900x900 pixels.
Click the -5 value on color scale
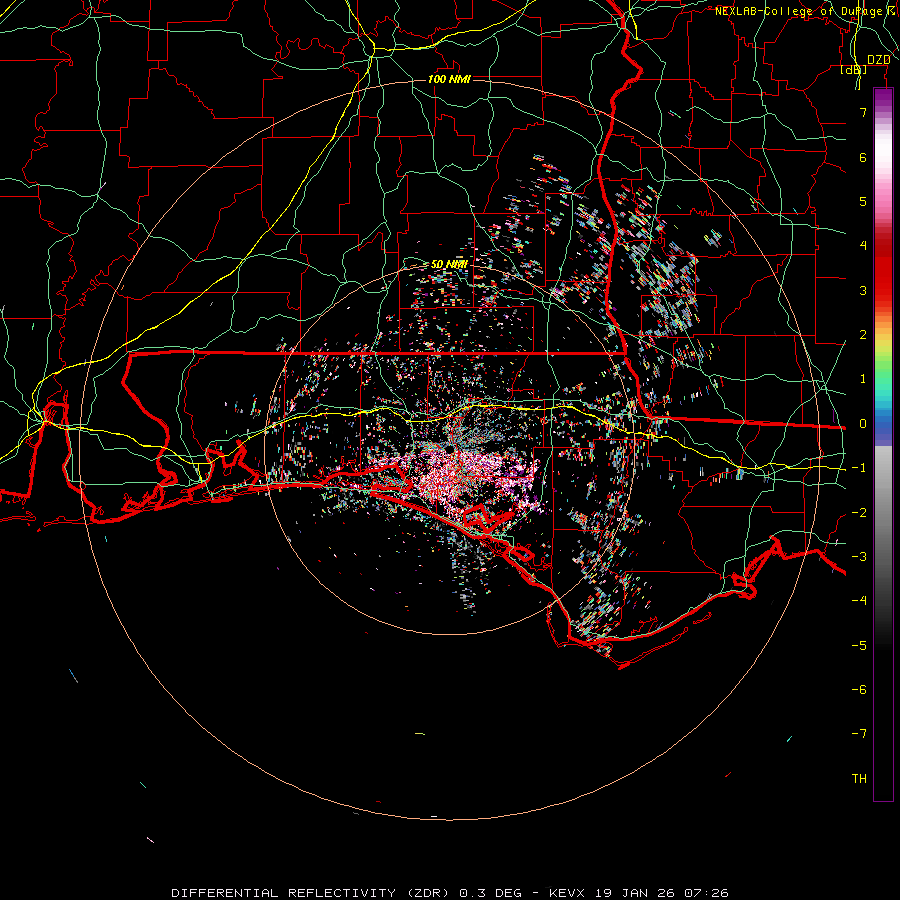[x=859, y=646]
